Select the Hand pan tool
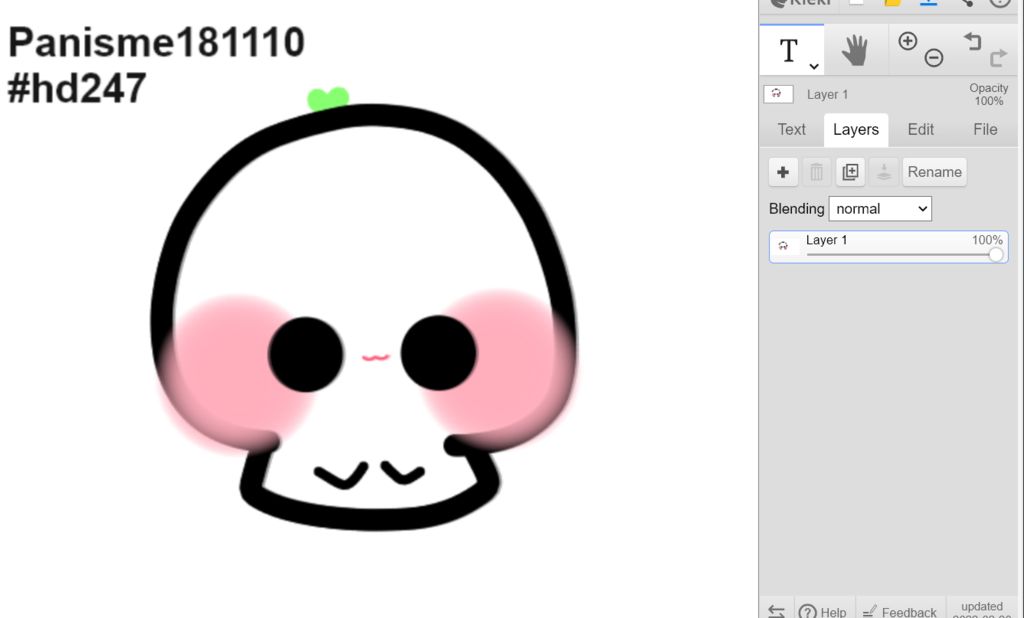 (855, 50)
